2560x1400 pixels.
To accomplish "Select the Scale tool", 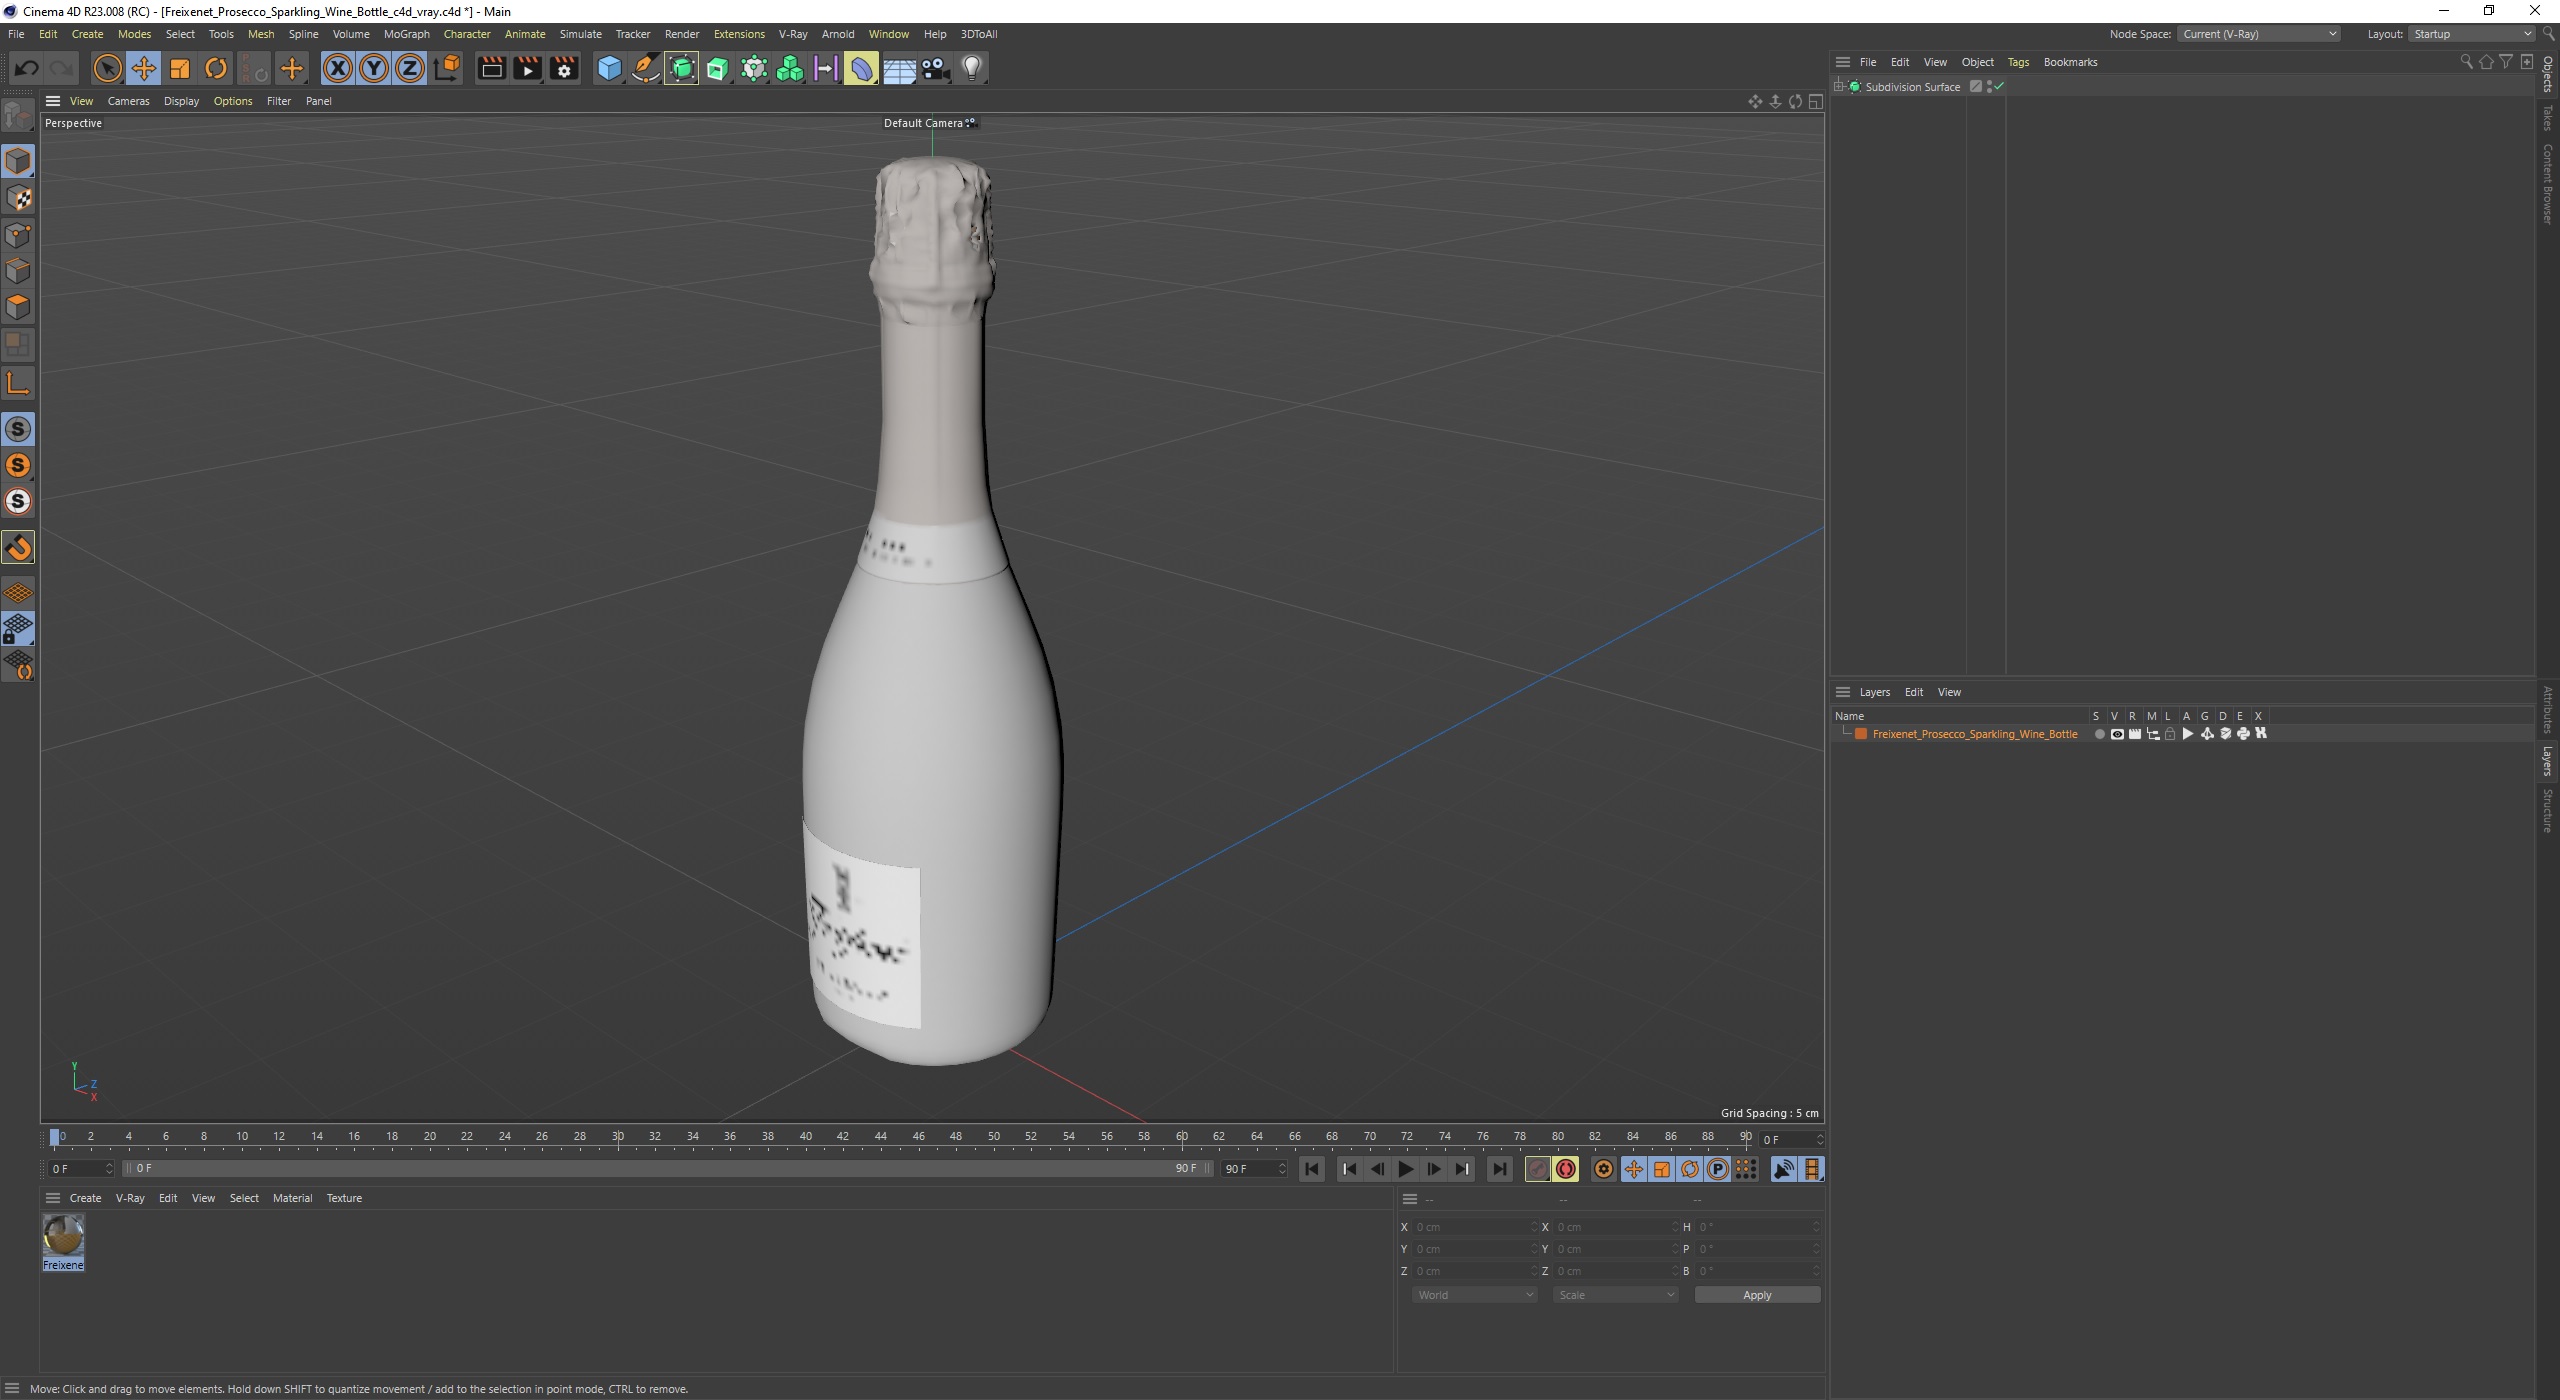I will (180, 68).
